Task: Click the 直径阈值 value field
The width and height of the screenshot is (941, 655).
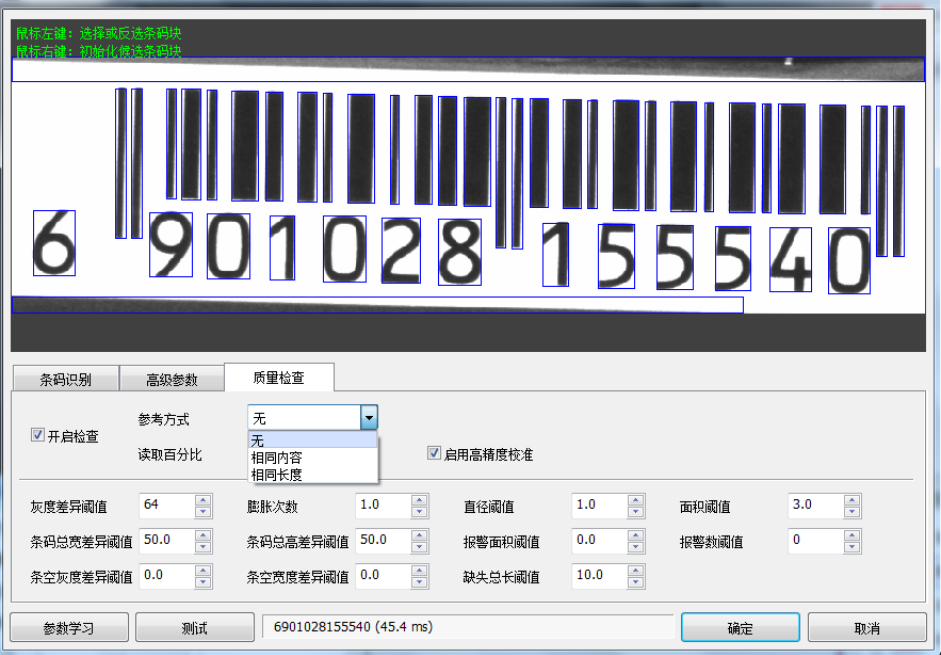Action: [x=600, y=506]
